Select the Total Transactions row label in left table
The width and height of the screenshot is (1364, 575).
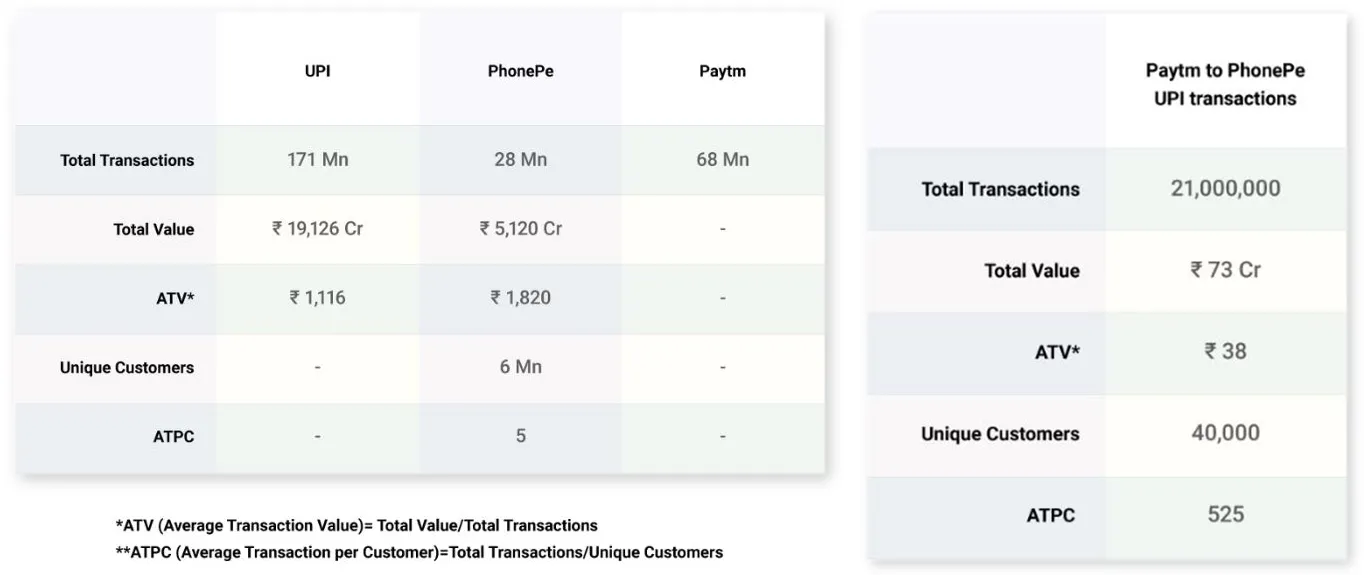click(127, 160)
